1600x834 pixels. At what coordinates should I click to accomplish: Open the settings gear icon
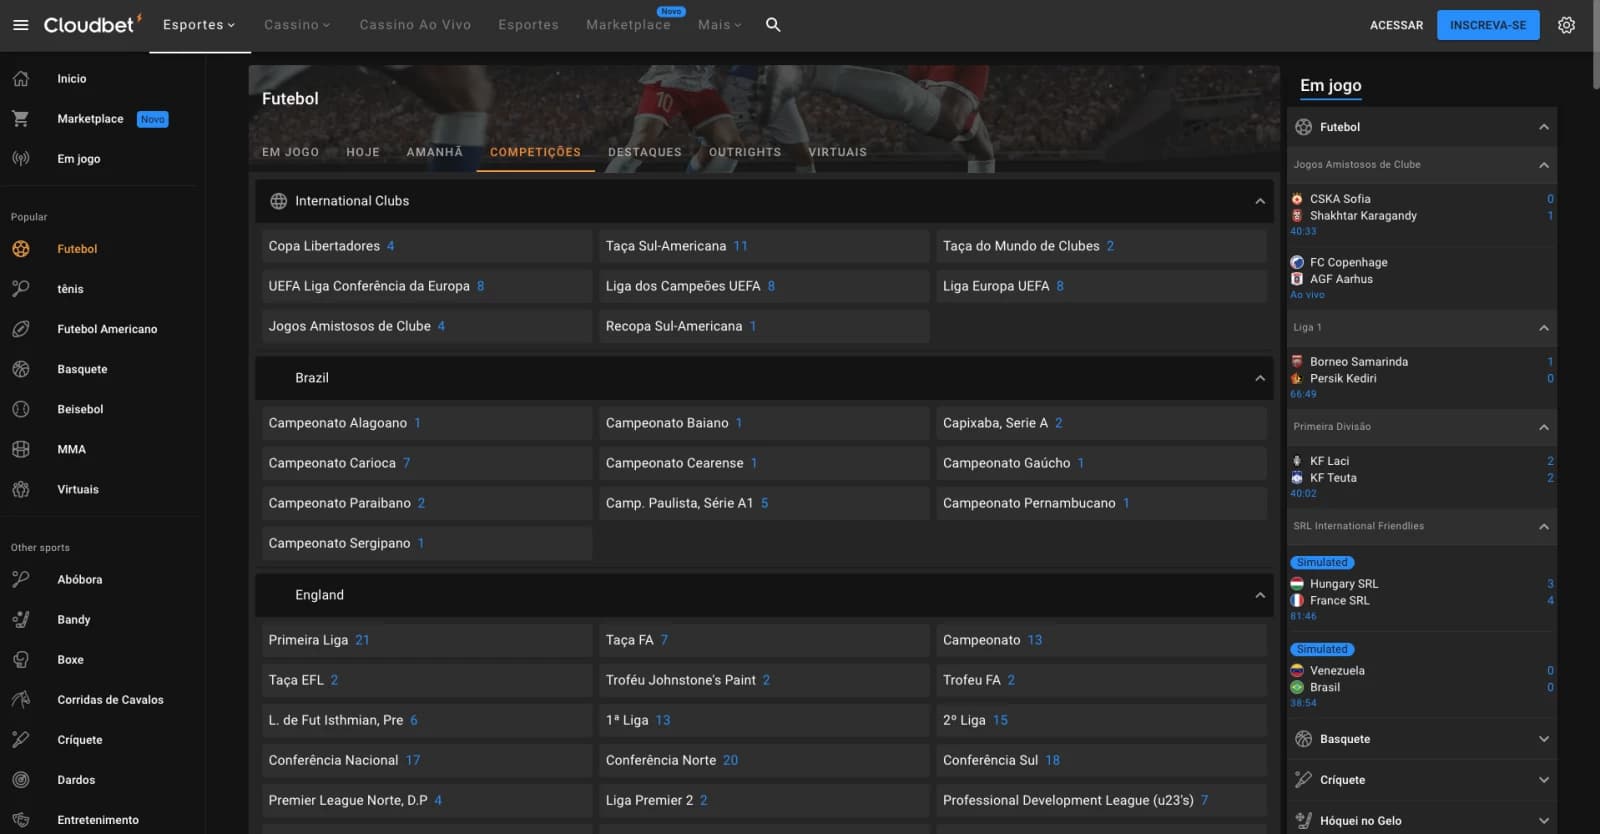point(1566,25)
